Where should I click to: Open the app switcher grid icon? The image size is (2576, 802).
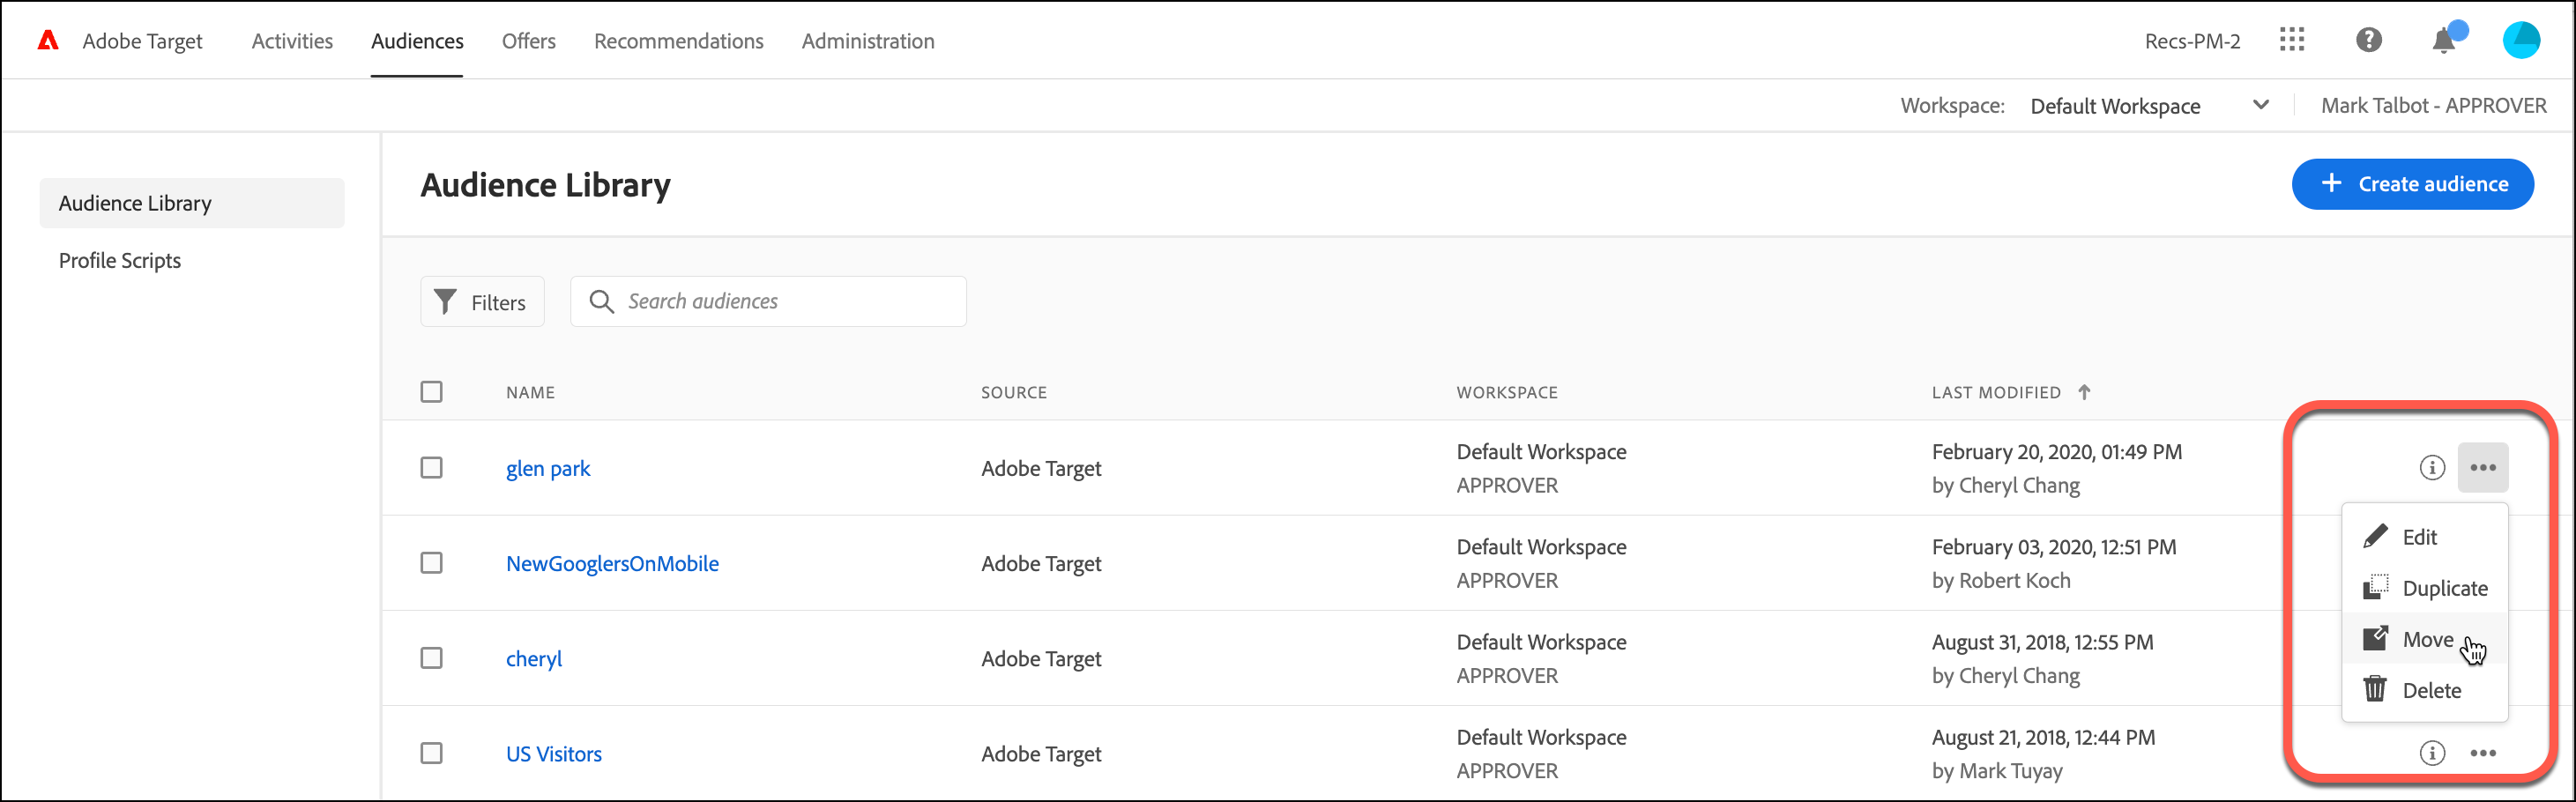[x=2291, y=40]
